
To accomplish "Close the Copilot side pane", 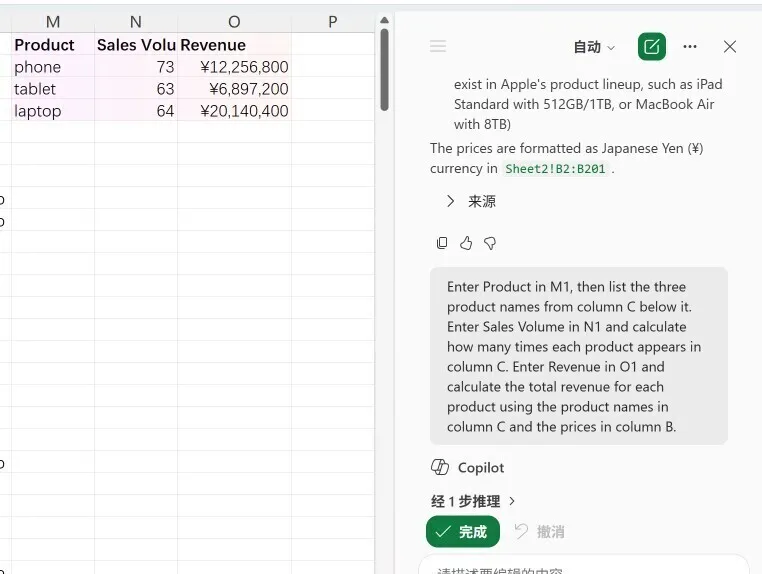I will [x=729, y=47].
